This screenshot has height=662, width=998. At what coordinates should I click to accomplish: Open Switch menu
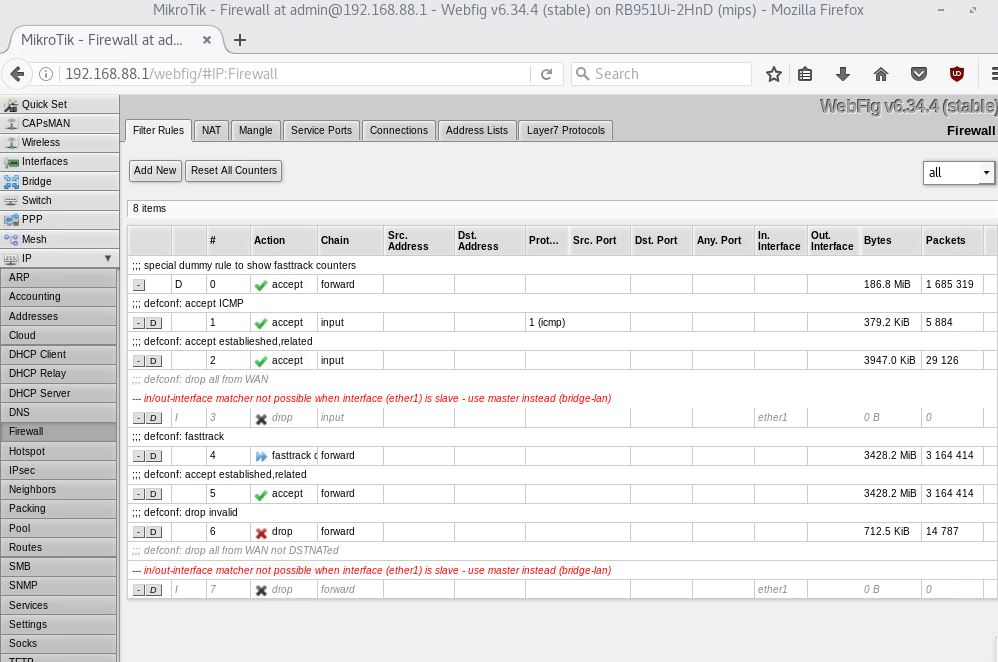(59, 200)
